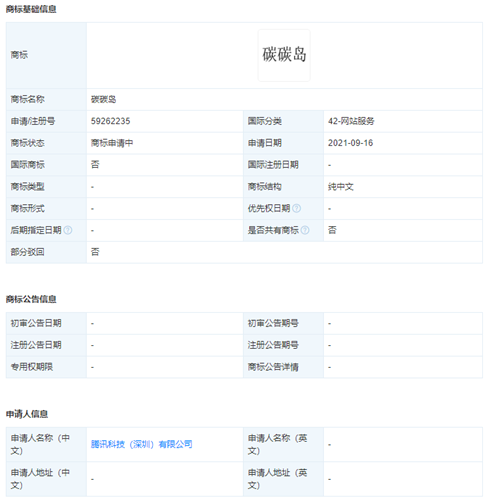Click the 商标结构 label cell
Viewport: 487px width, 500px height.
point(283,187)
